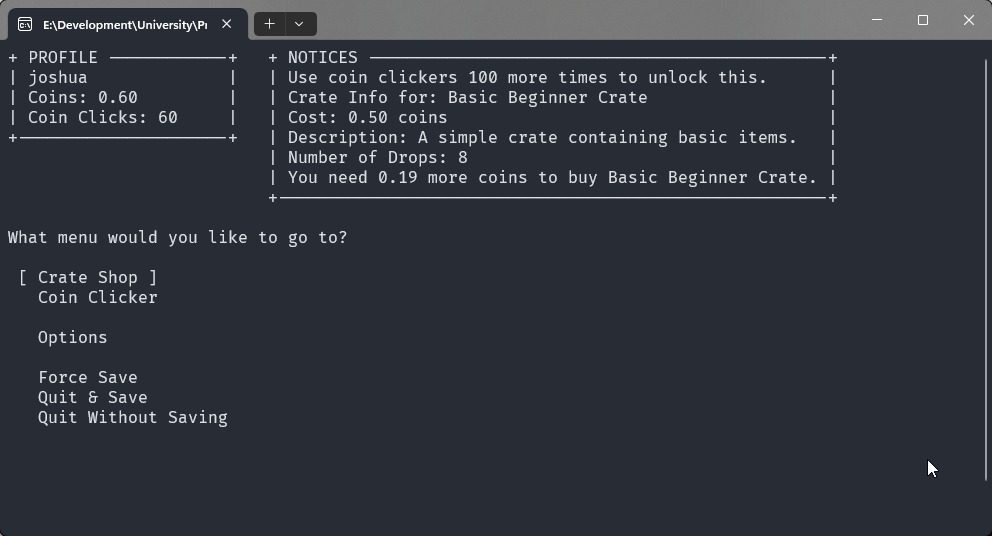Image resolution: width=992 pixels, height=536 pixels.
Task: Click the username joshua in profile
Action: [57, 77]
